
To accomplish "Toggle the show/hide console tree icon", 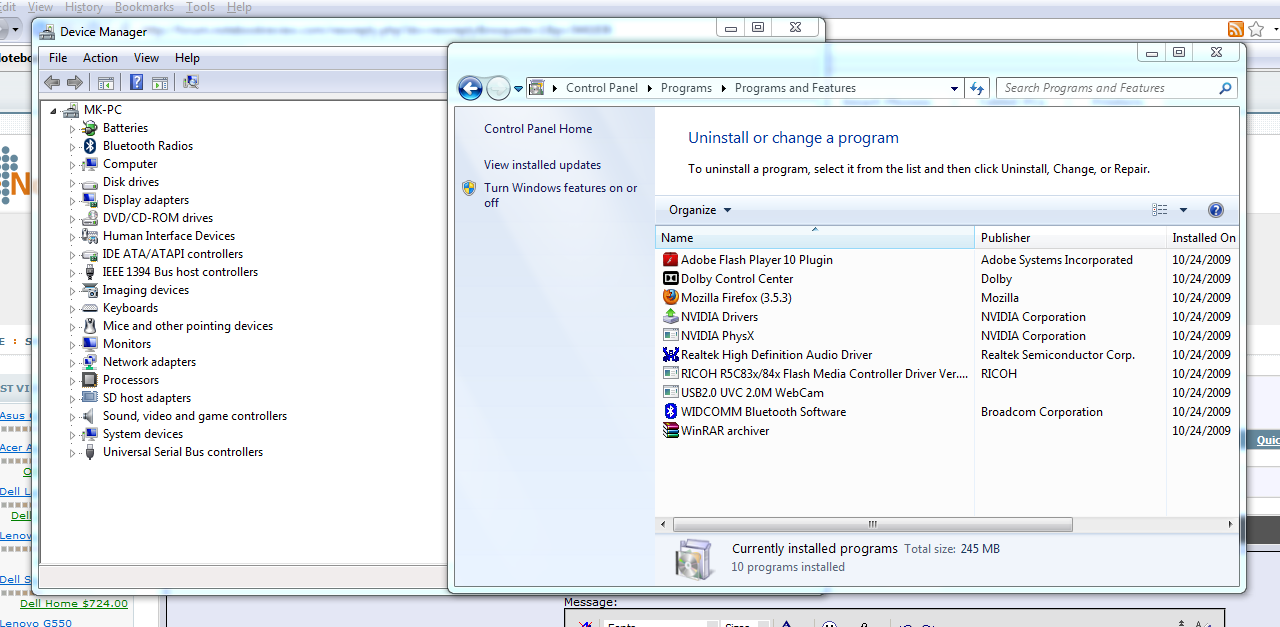I will click(x=106, y=83).
